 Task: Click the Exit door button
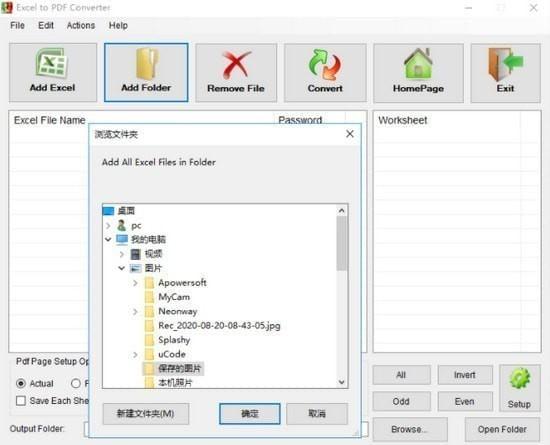[x=505, y=73]
